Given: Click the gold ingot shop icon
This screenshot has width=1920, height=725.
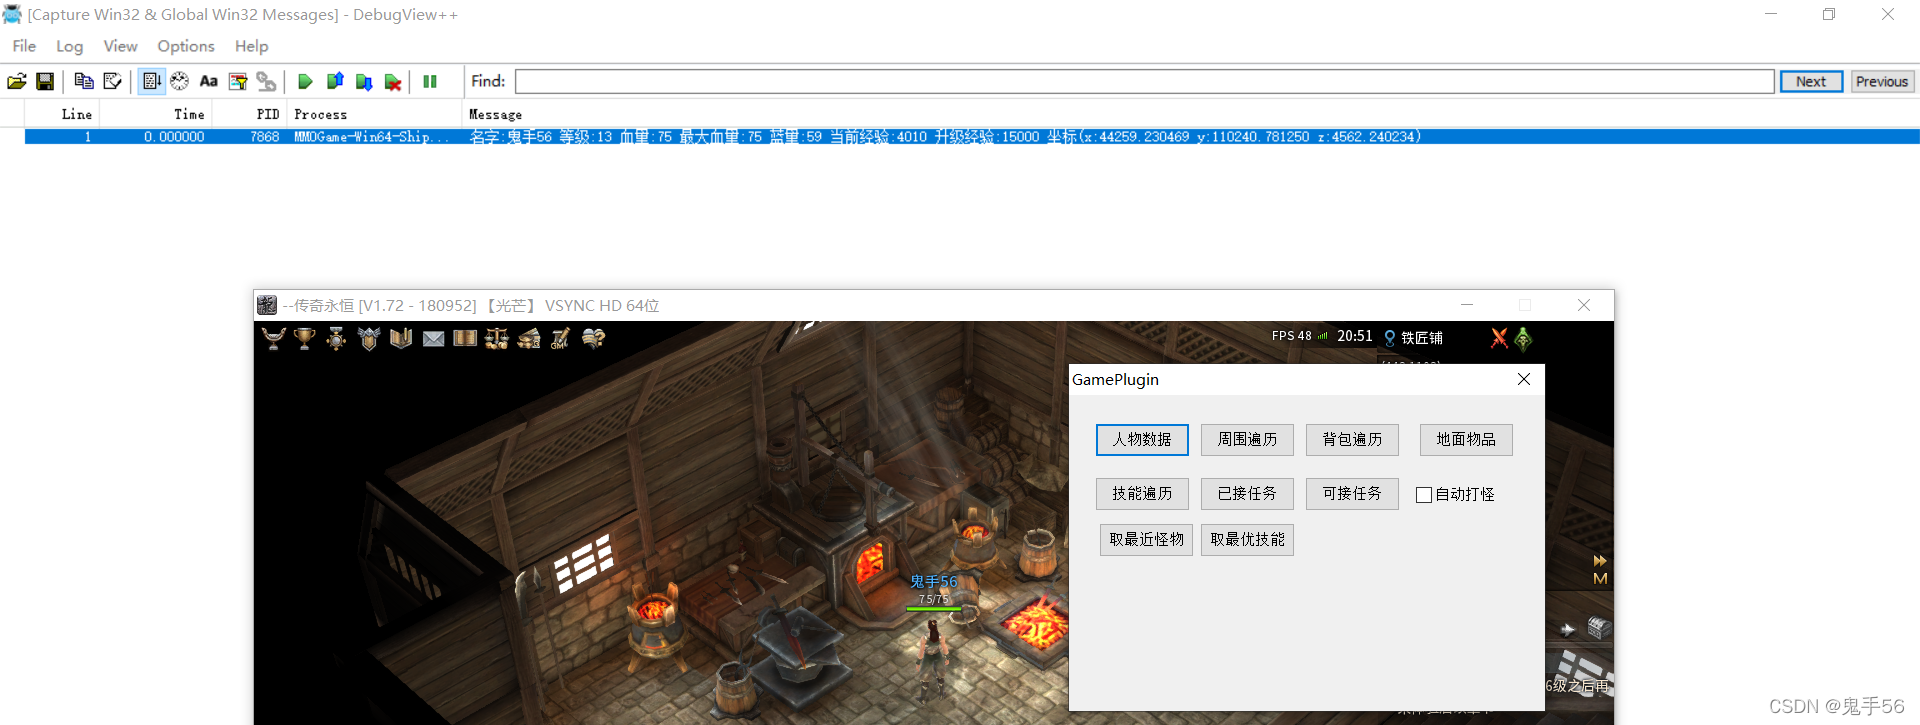Looking at the screenshot, I should pos(529,339).
